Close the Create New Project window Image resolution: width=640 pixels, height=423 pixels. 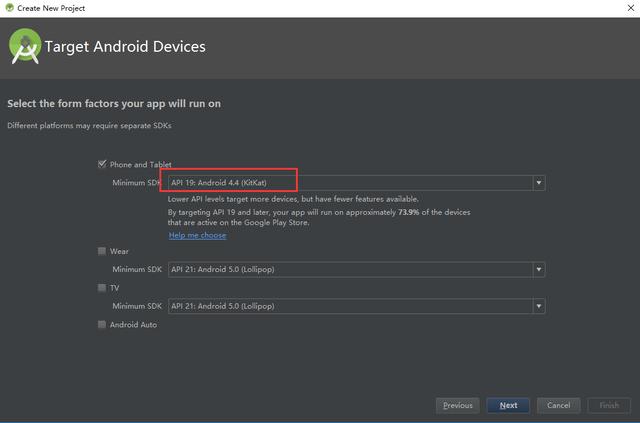[x=631, y=8]
